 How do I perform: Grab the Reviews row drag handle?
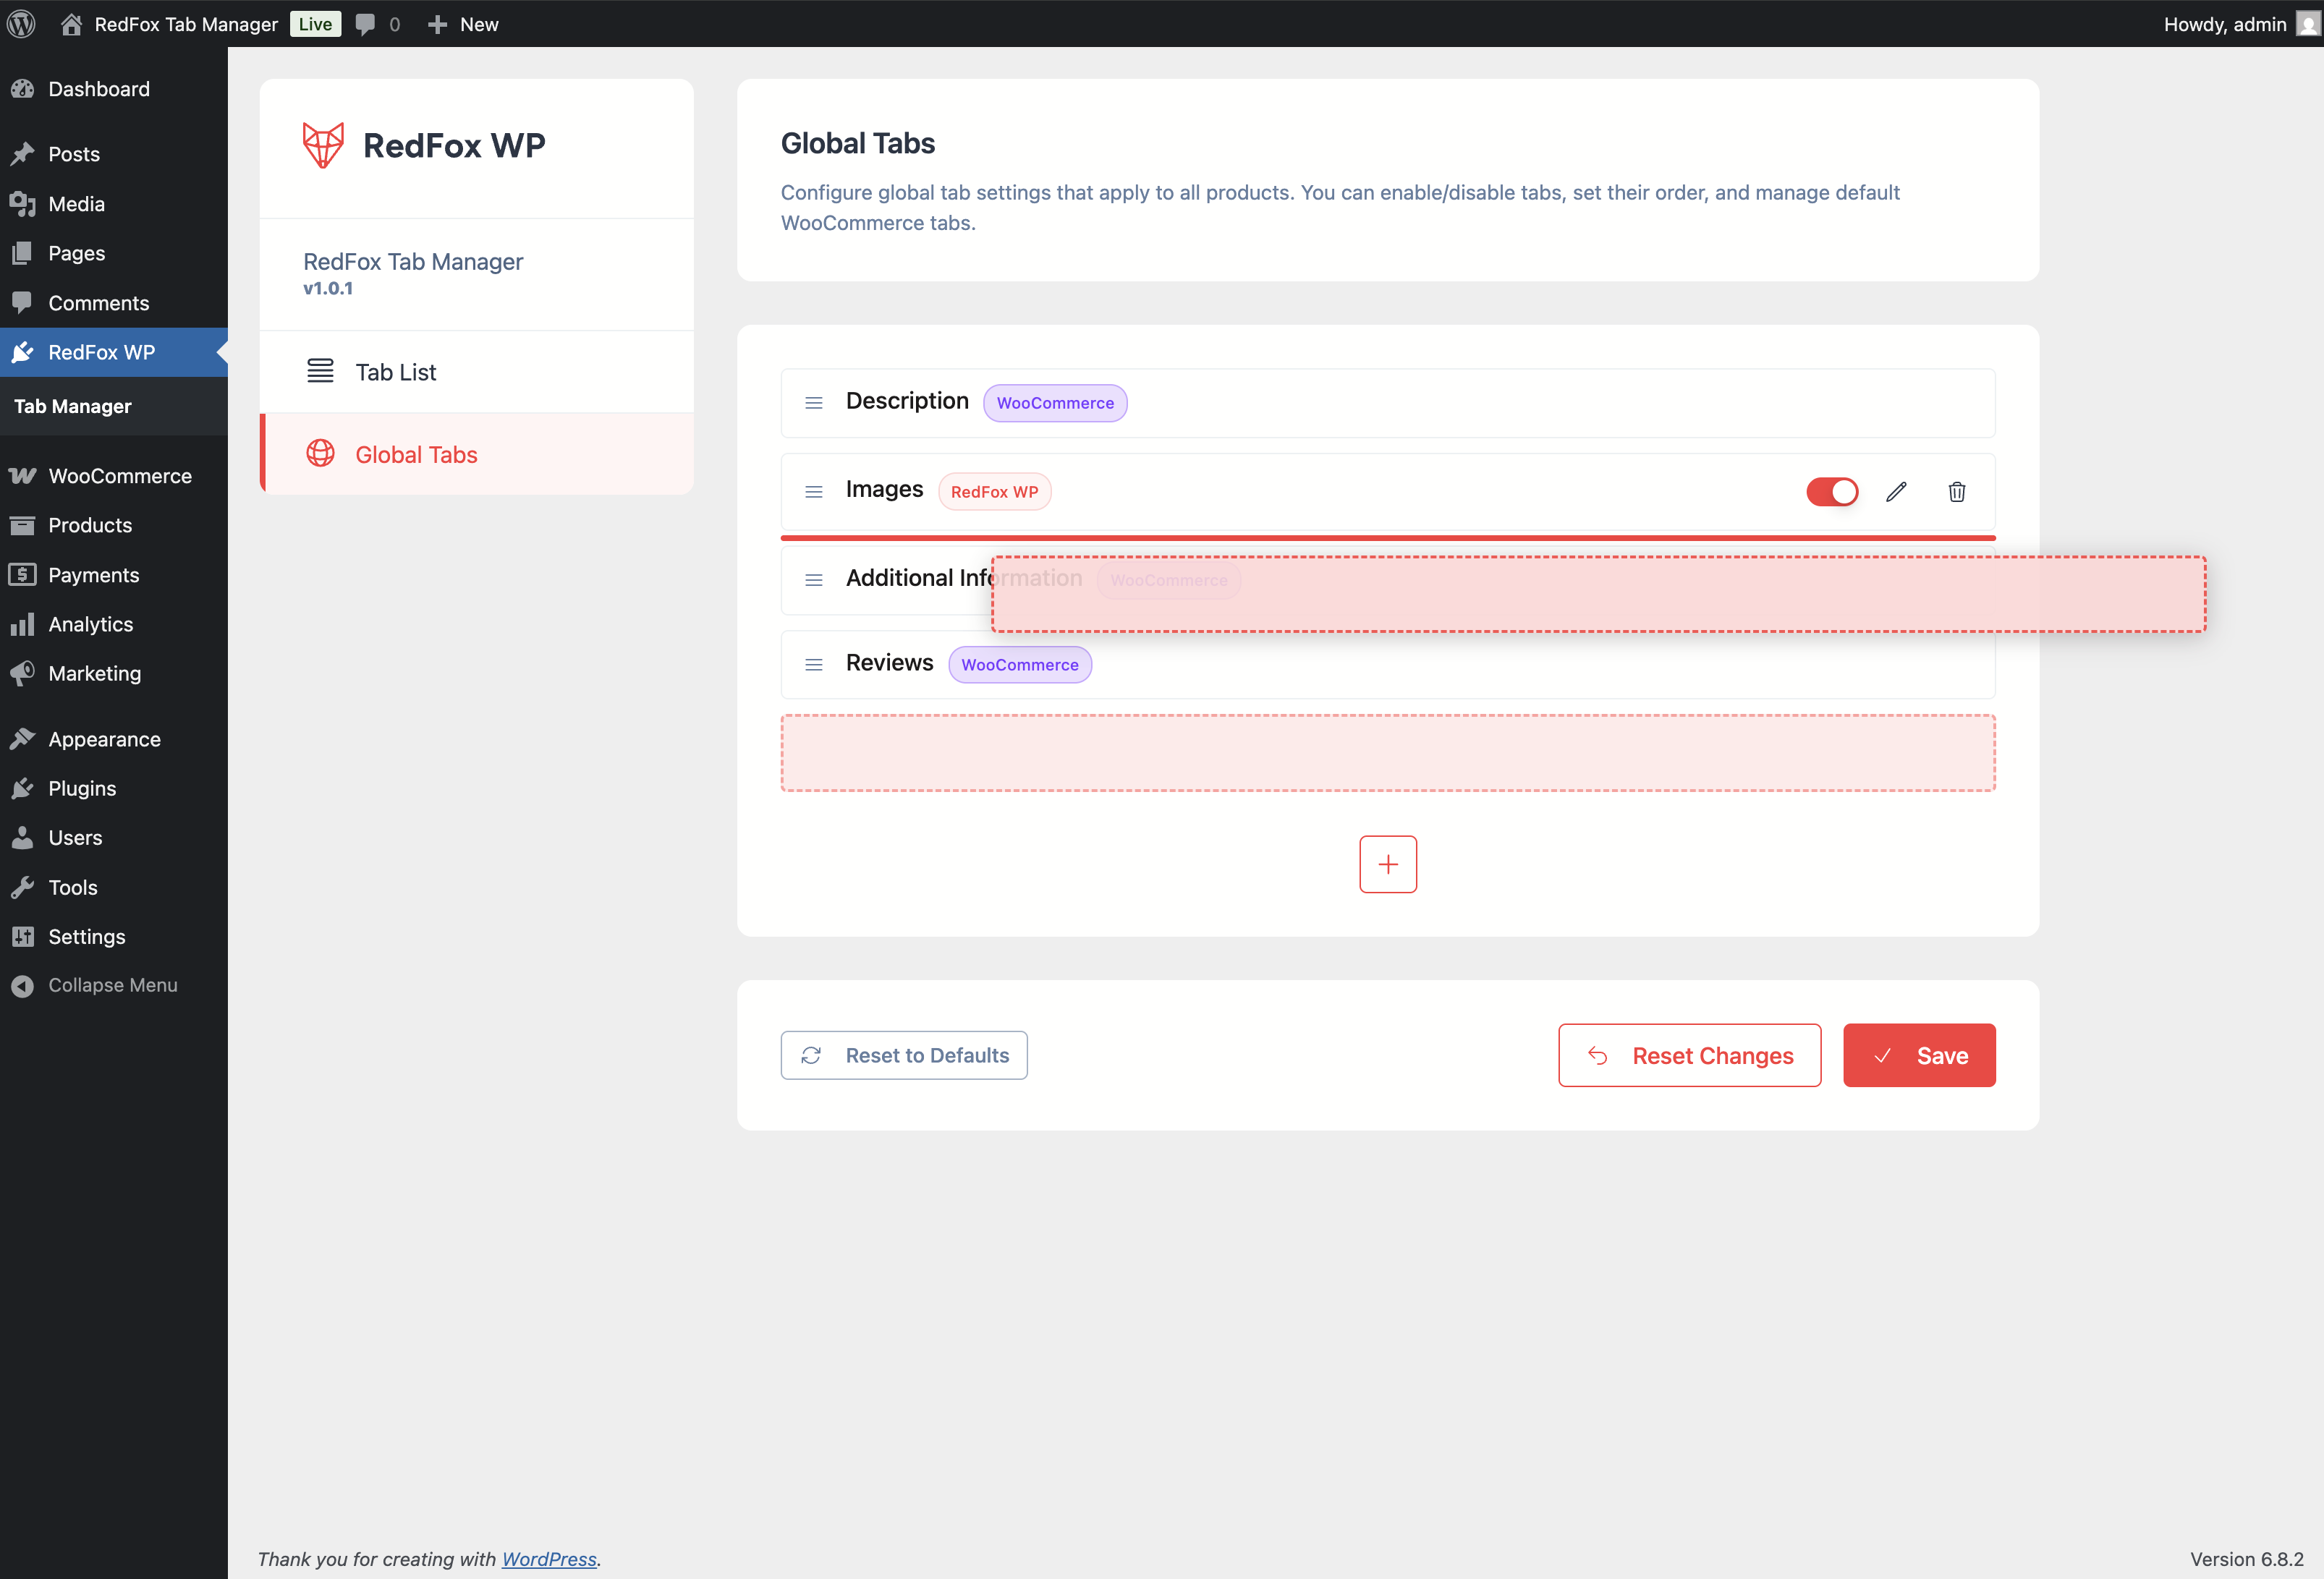point(814,665)
